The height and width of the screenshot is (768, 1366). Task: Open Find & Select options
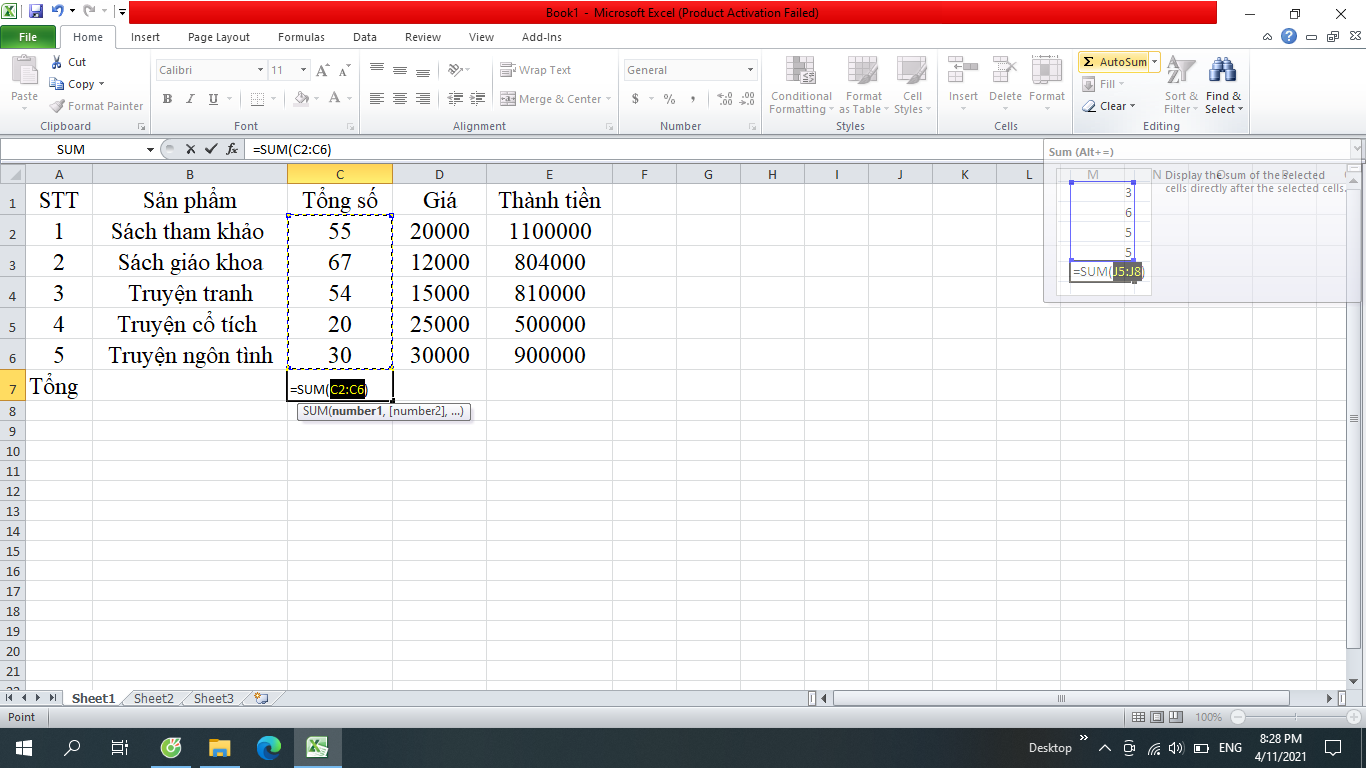(x=1223, y=86)
